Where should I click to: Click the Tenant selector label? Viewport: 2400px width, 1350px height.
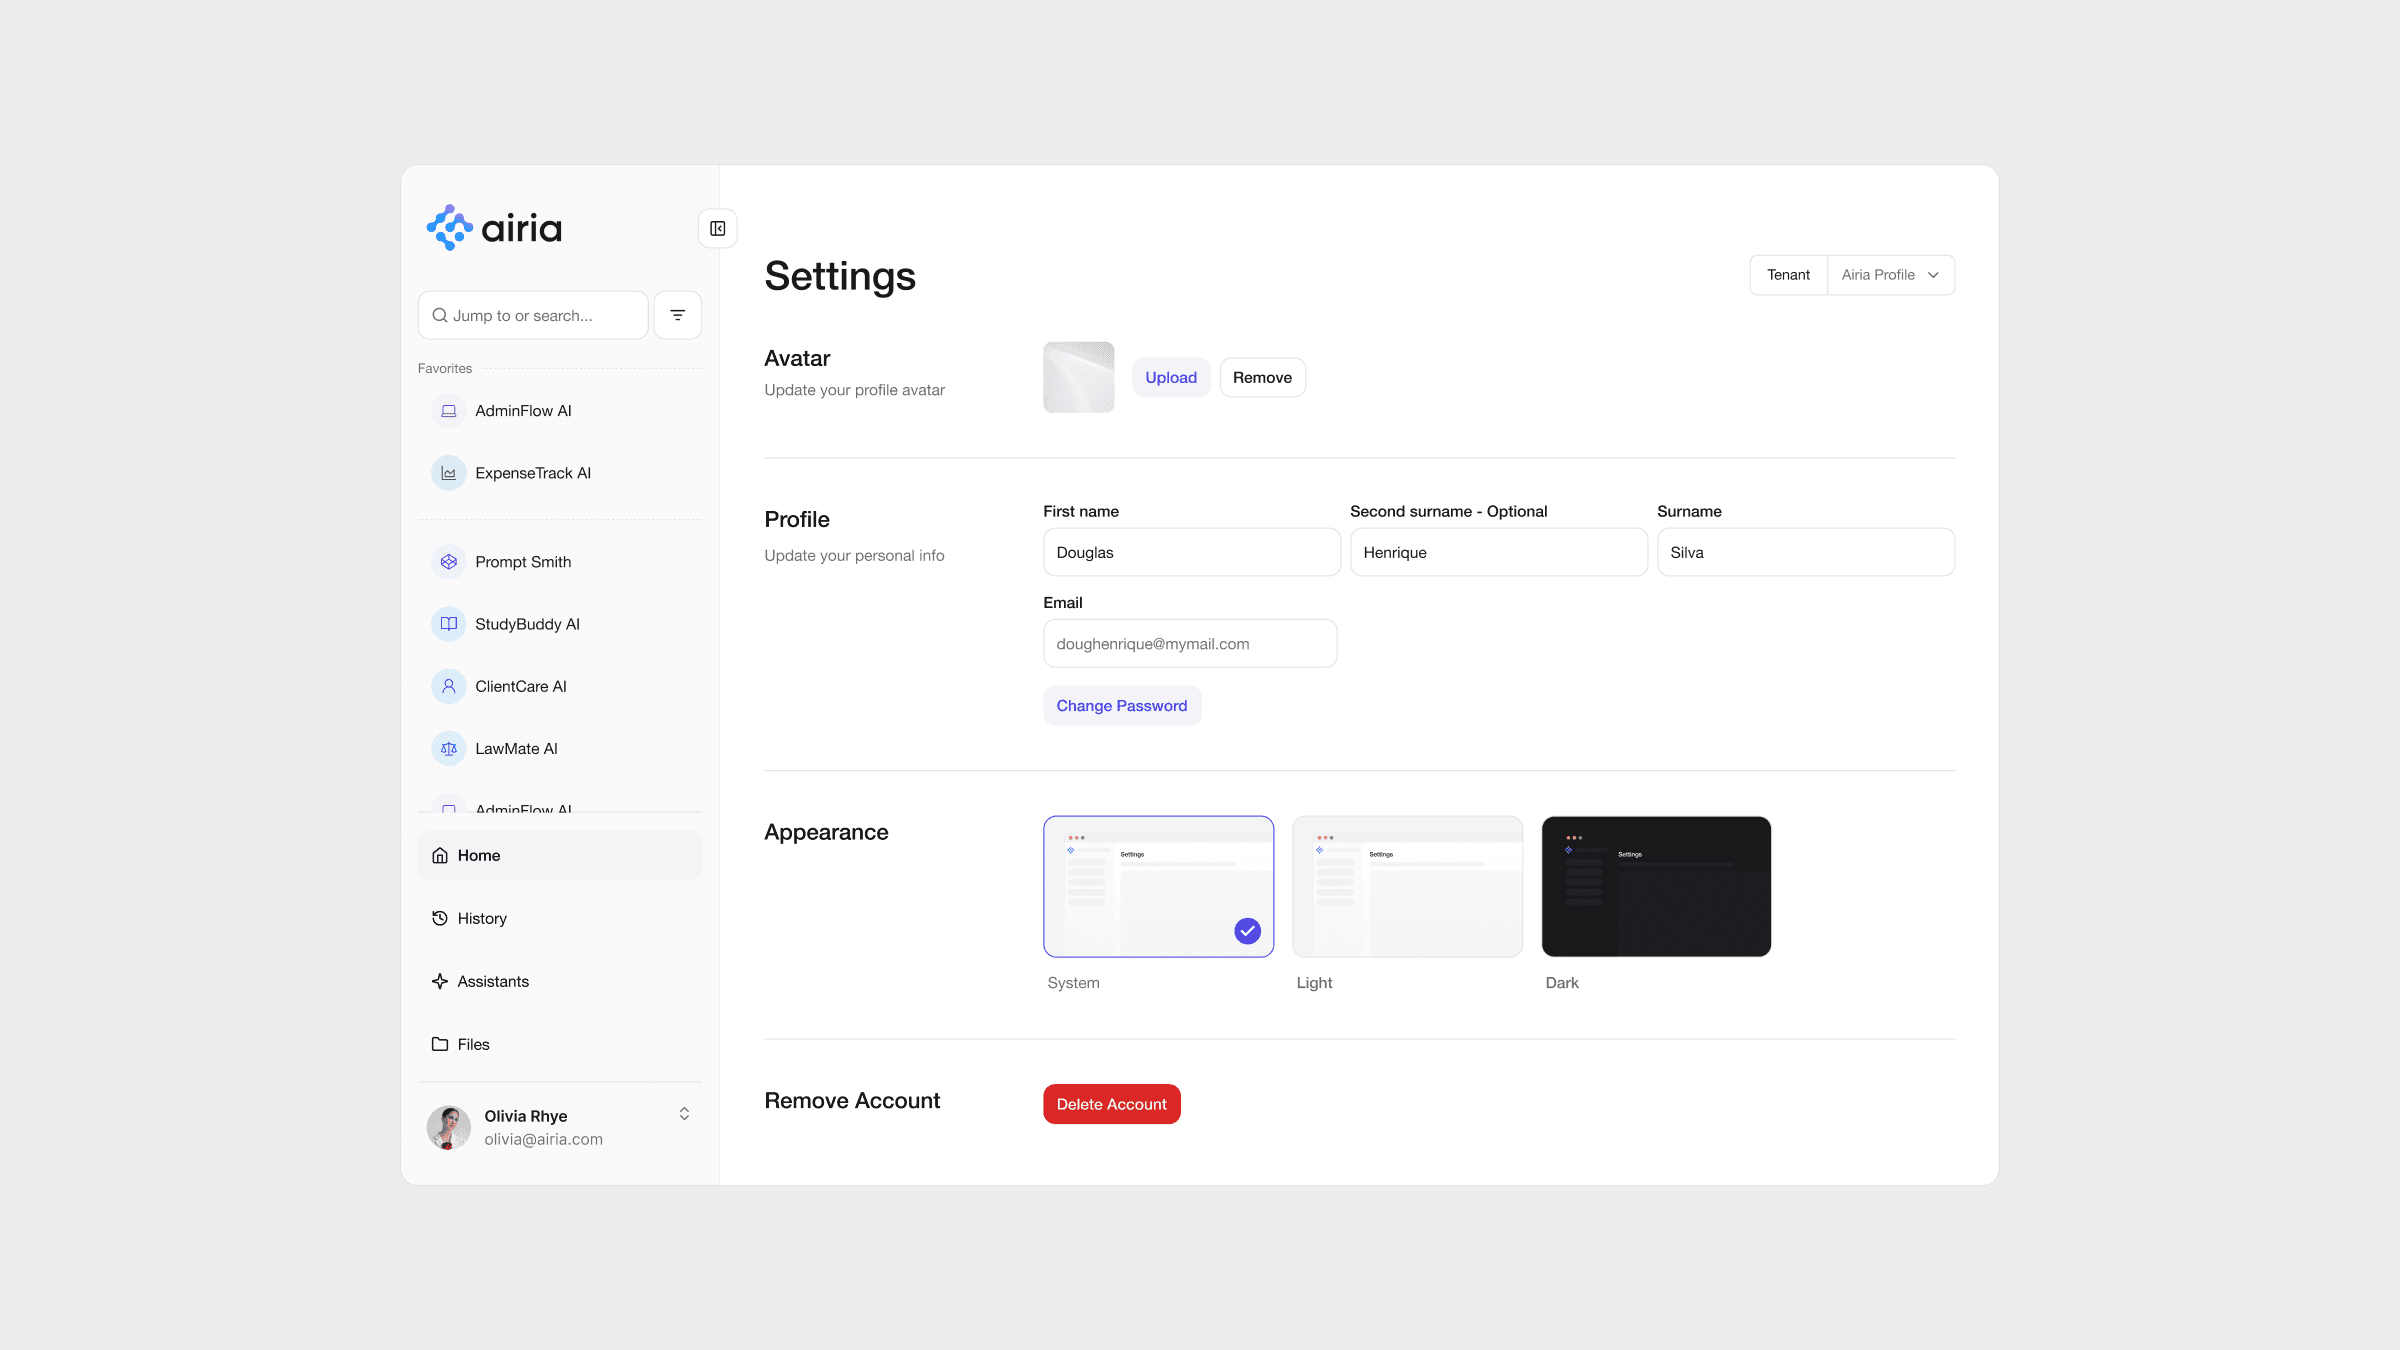point(1788,275)
